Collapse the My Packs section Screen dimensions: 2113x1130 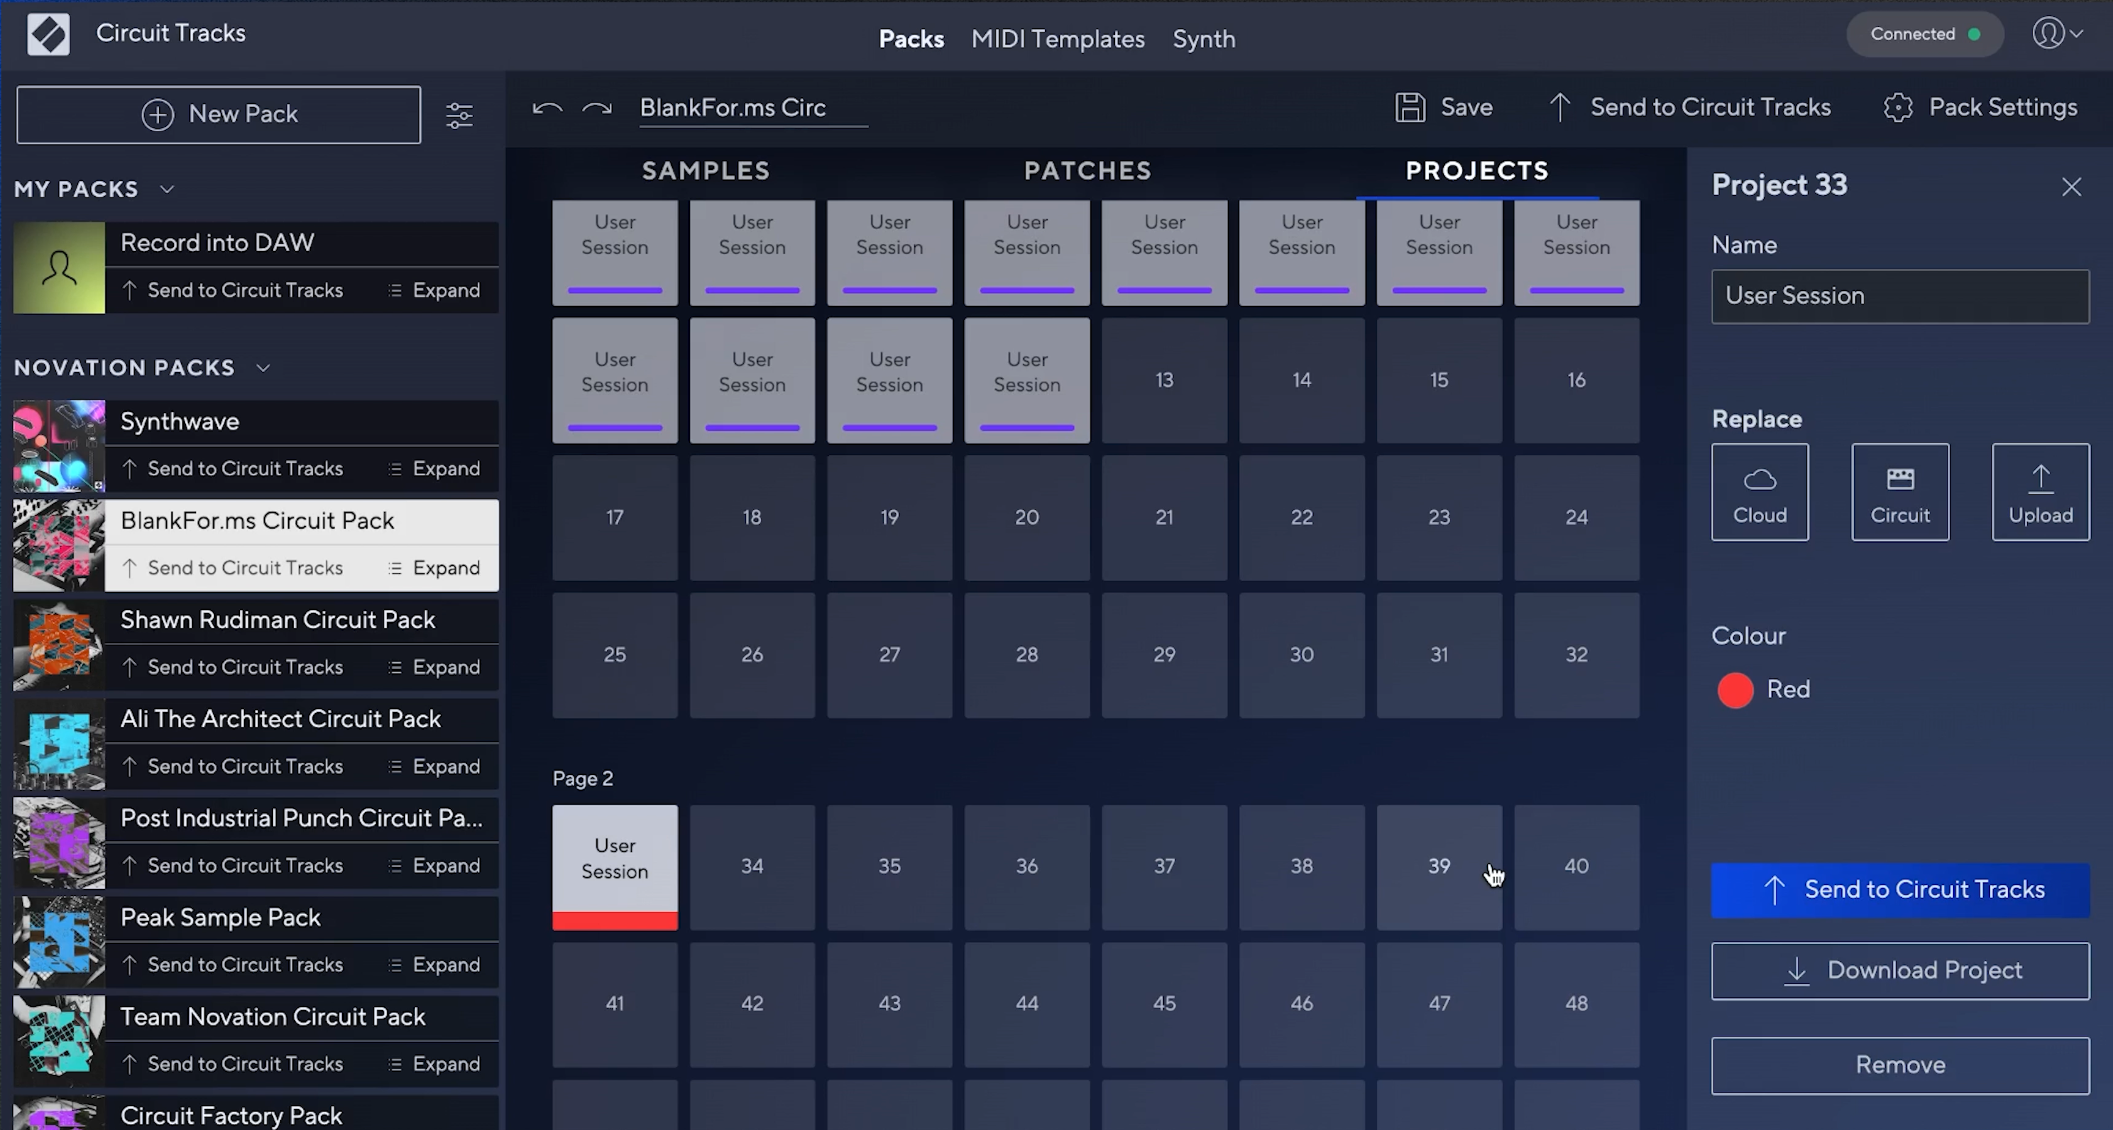(167, 189)
